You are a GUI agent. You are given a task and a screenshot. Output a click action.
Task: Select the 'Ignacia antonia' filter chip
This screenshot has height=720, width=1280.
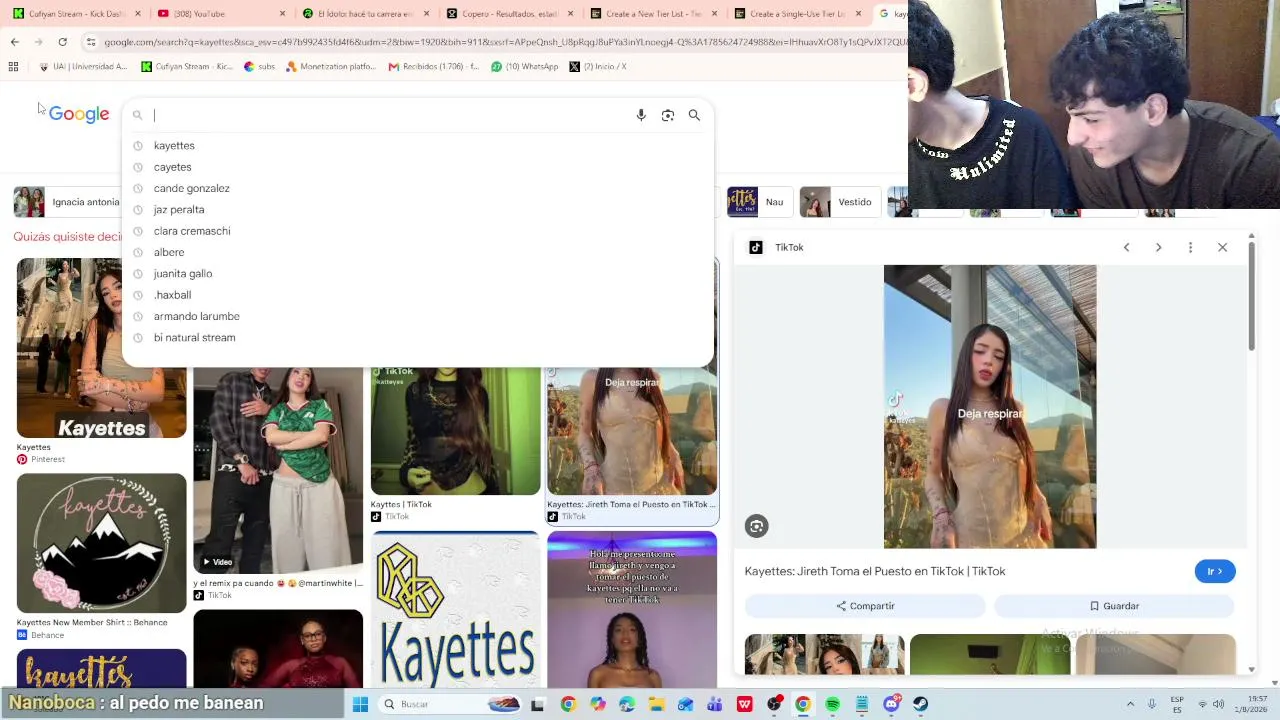(x=67, y=202)
